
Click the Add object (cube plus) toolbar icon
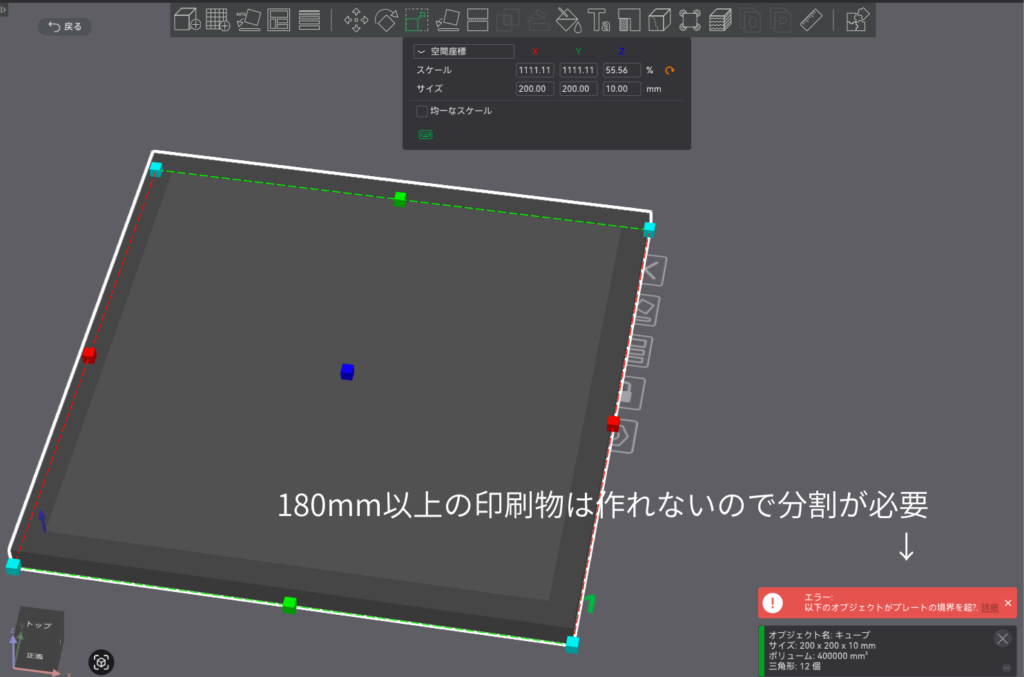point(187,19)
